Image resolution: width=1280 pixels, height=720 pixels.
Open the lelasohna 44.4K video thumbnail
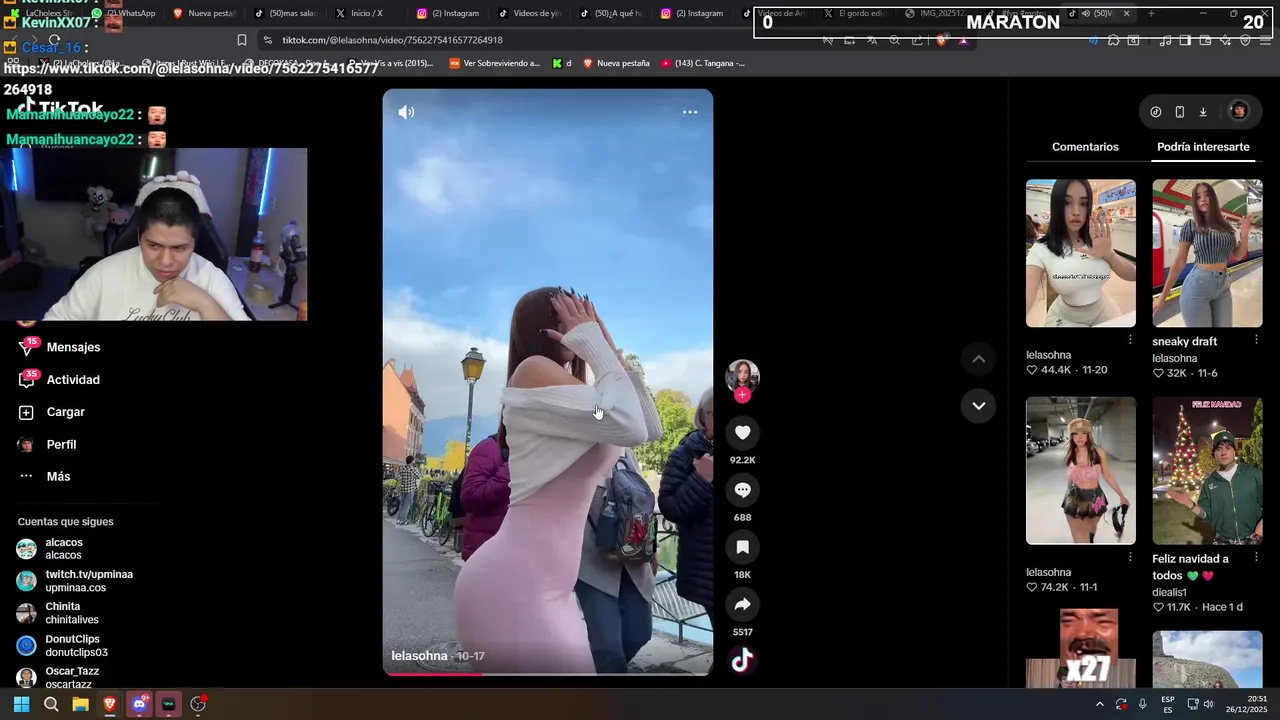[x=1081, y=253]
